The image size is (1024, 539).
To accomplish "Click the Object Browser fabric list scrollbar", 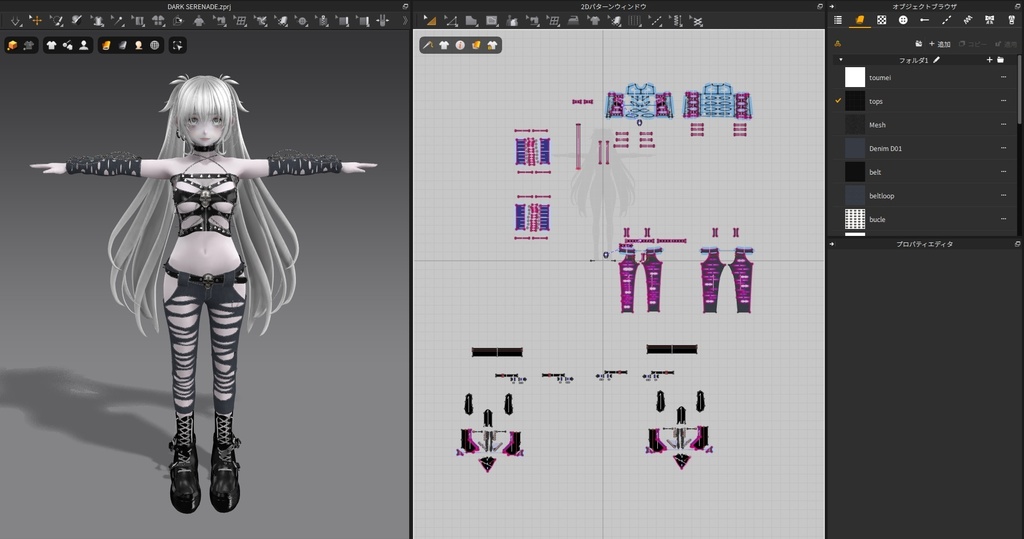I will pyautogui.click(x=1019, y=88).
